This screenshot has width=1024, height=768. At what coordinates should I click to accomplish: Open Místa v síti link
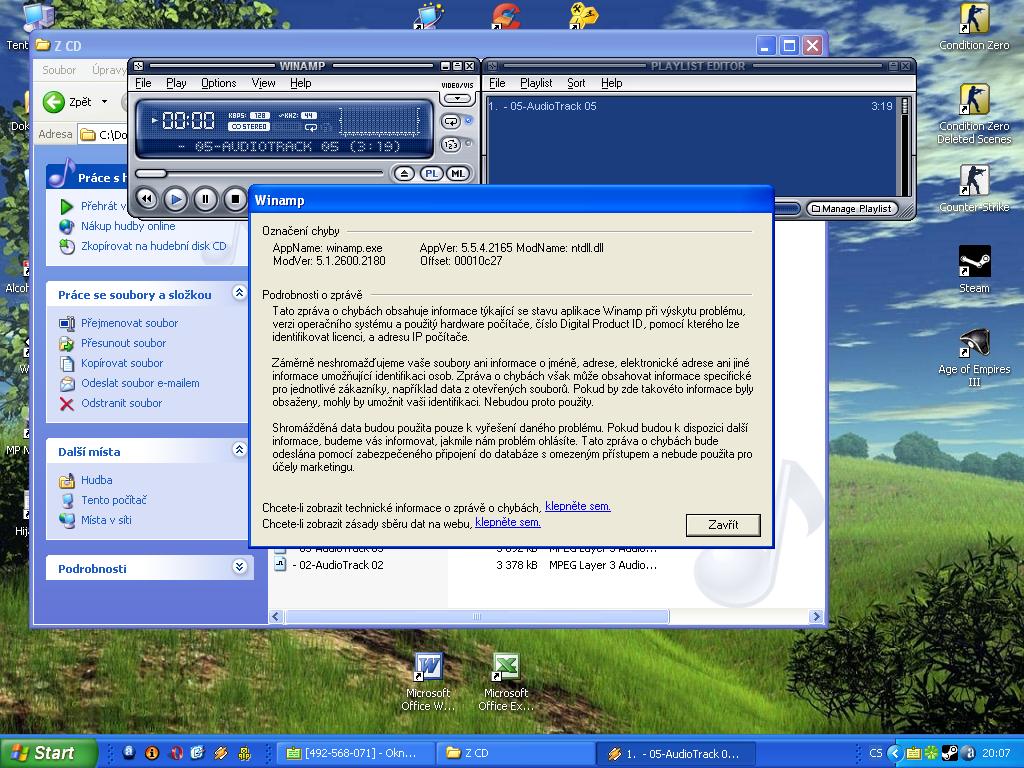(106, 520)
